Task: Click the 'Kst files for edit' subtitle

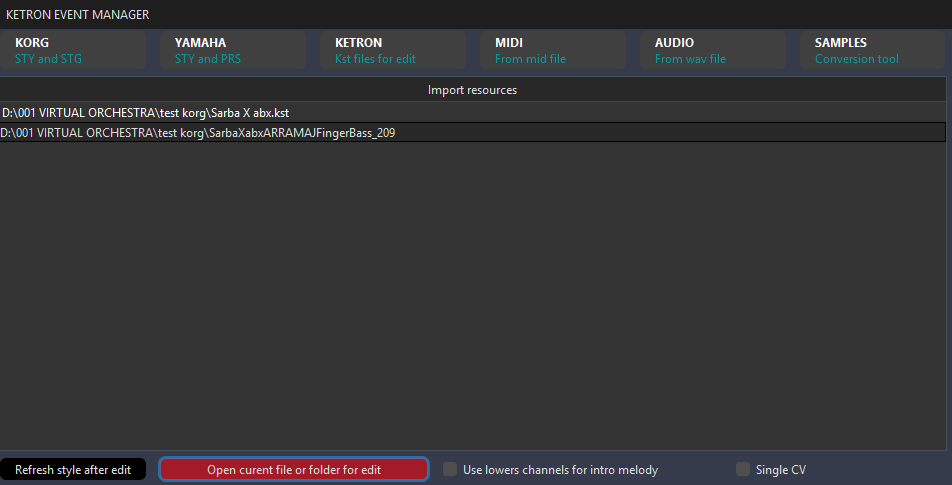Action: coord(375,59)
